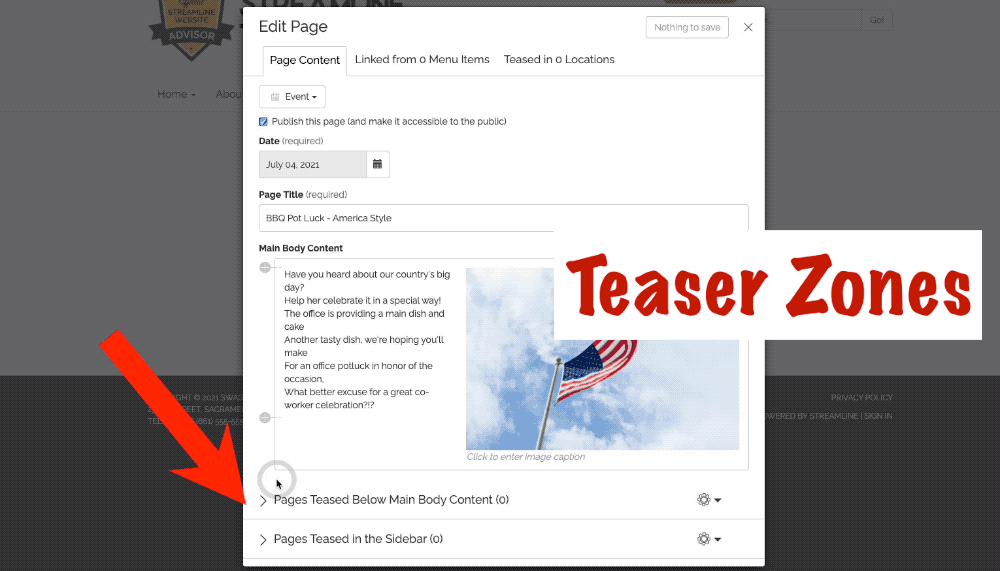This screenshot has width=1000, height=571.
Task: Select the American flag image
Action: [x=602, y=359]
